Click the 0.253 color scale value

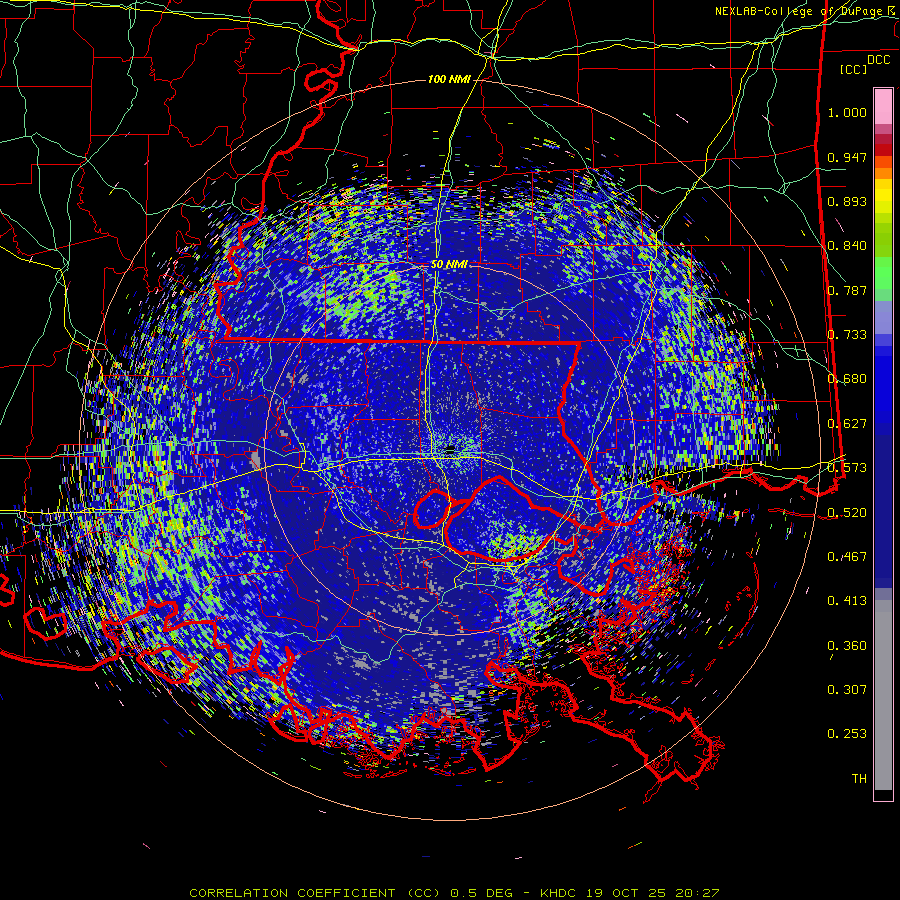[847, 734]
